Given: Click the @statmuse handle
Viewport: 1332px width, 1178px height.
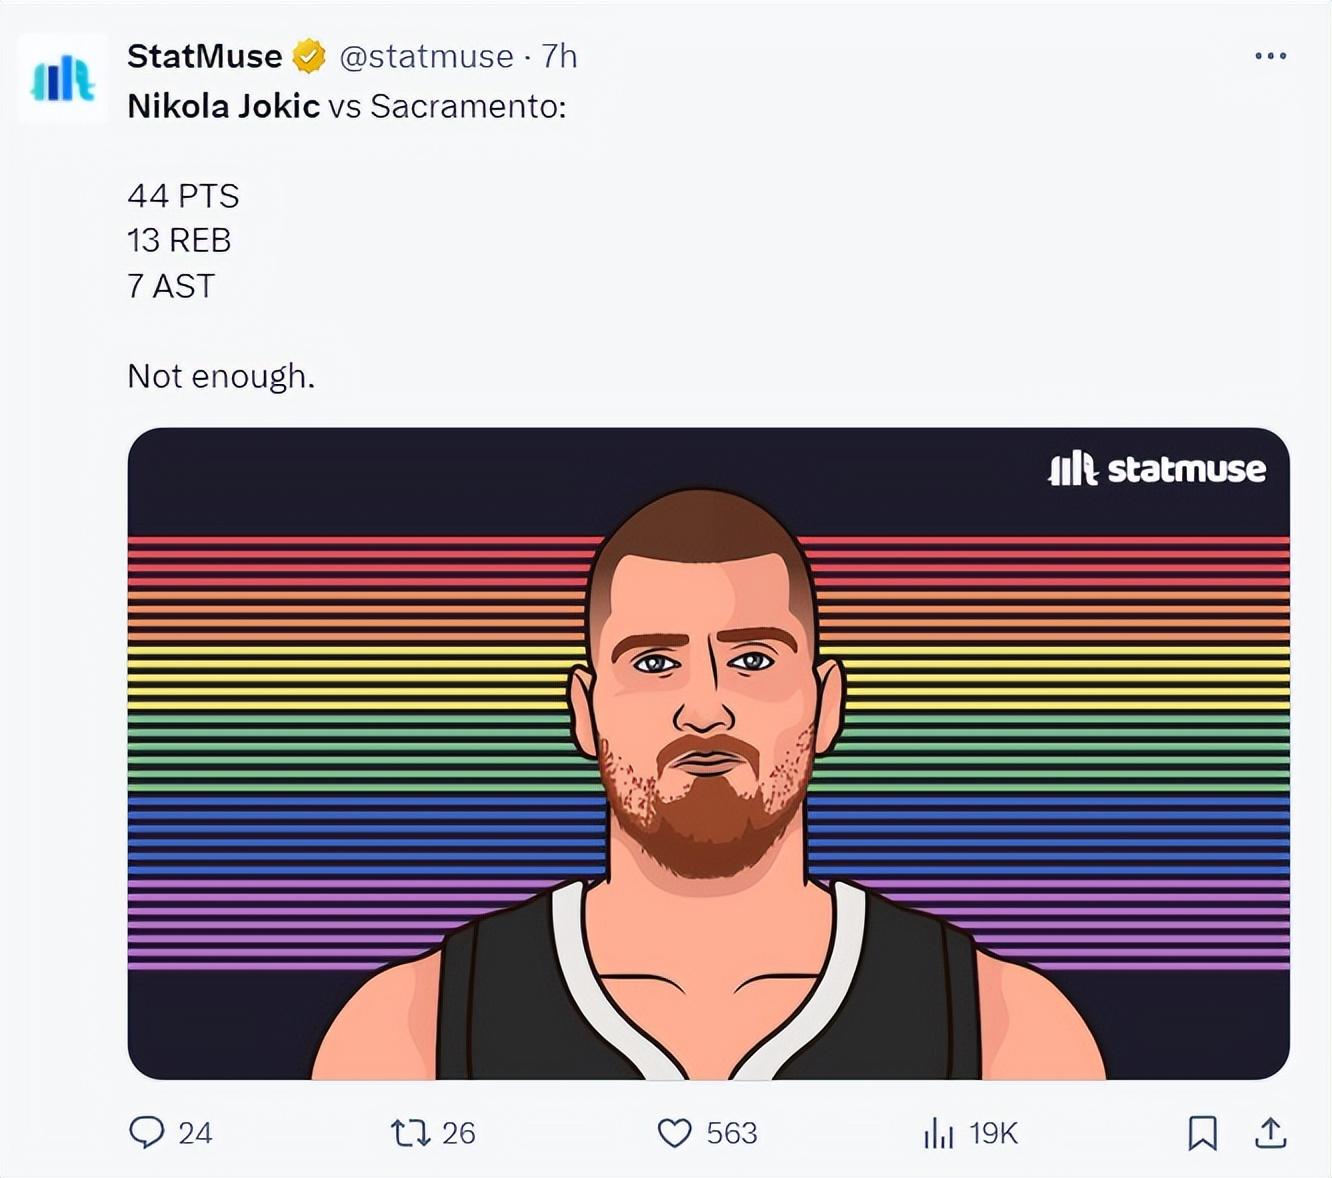Looking at the screenshot, I should [x=426, y=56].
